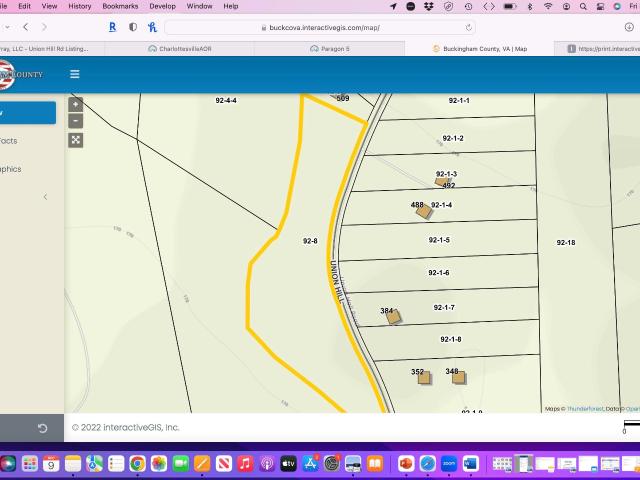The height and width of the screenshot is (480, 640).
Task: Open Zoom from the Dock
Action: click(449, 464)
